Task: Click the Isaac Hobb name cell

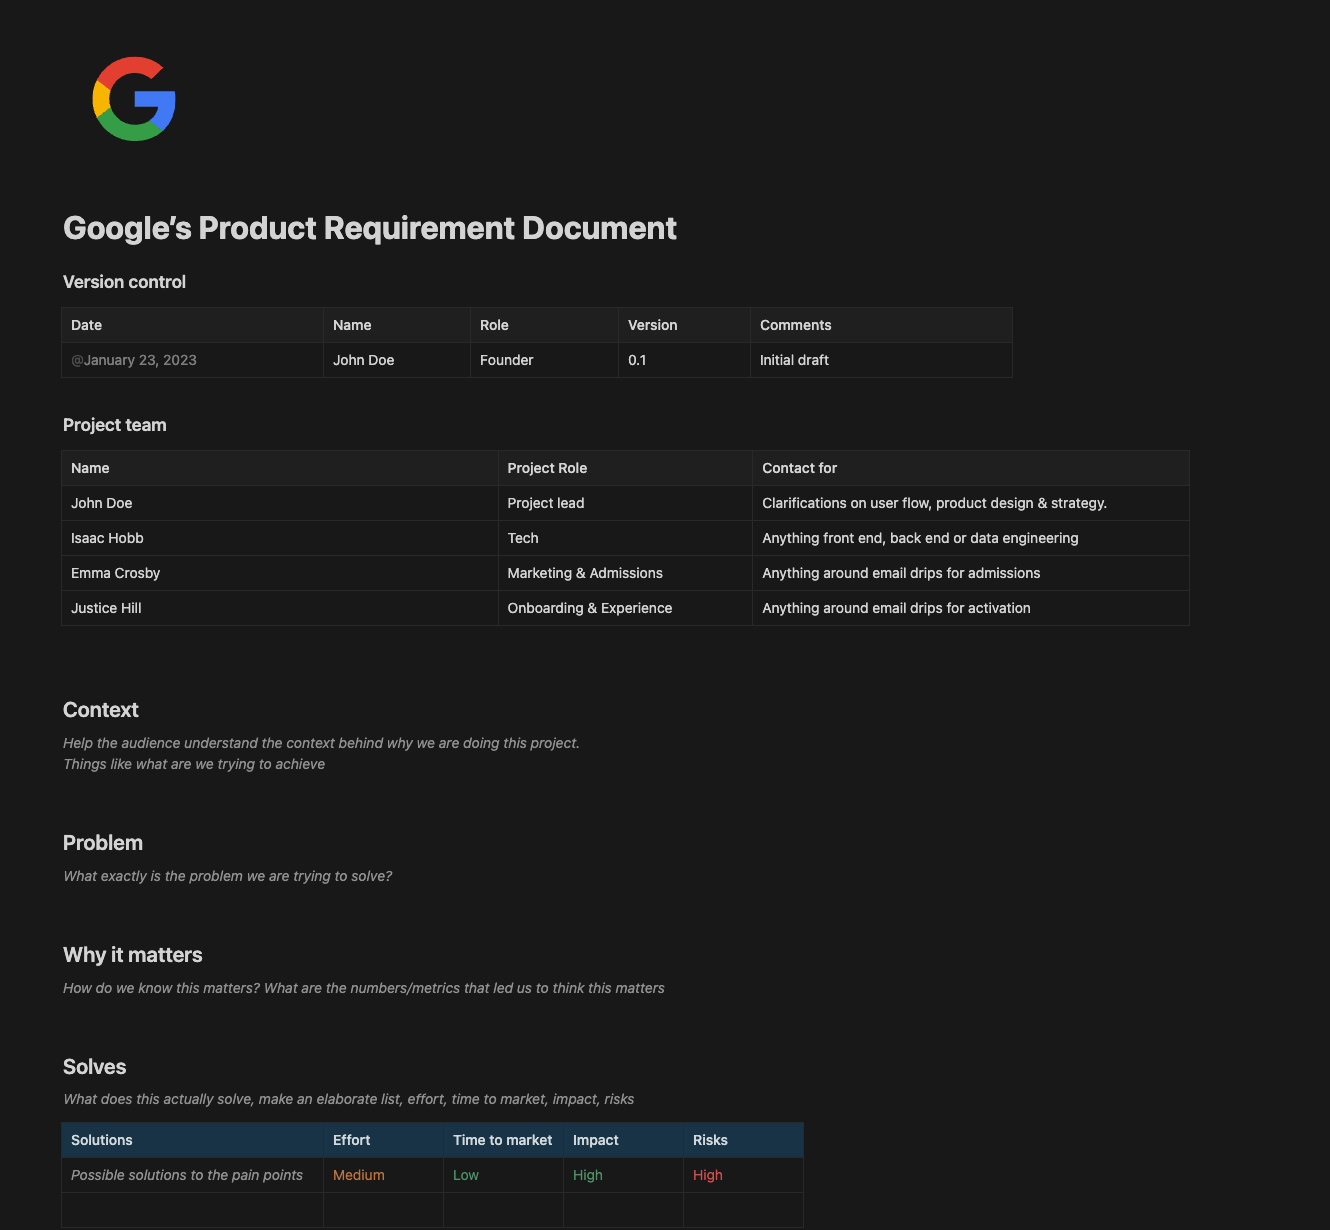Action: (280, 538)
